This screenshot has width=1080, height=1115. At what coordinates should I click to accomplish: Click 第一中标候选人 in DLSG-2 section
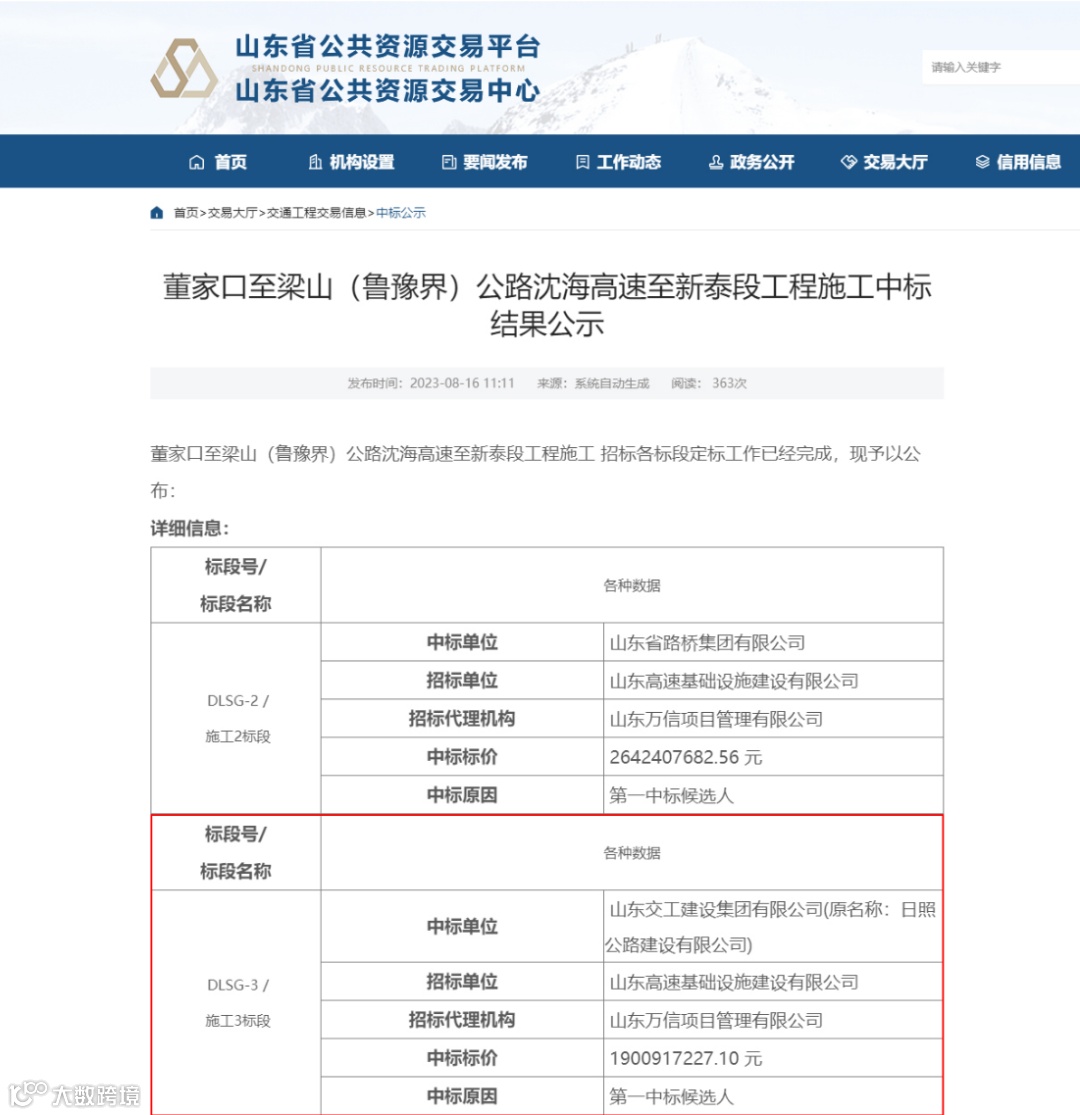coord(671,795)
